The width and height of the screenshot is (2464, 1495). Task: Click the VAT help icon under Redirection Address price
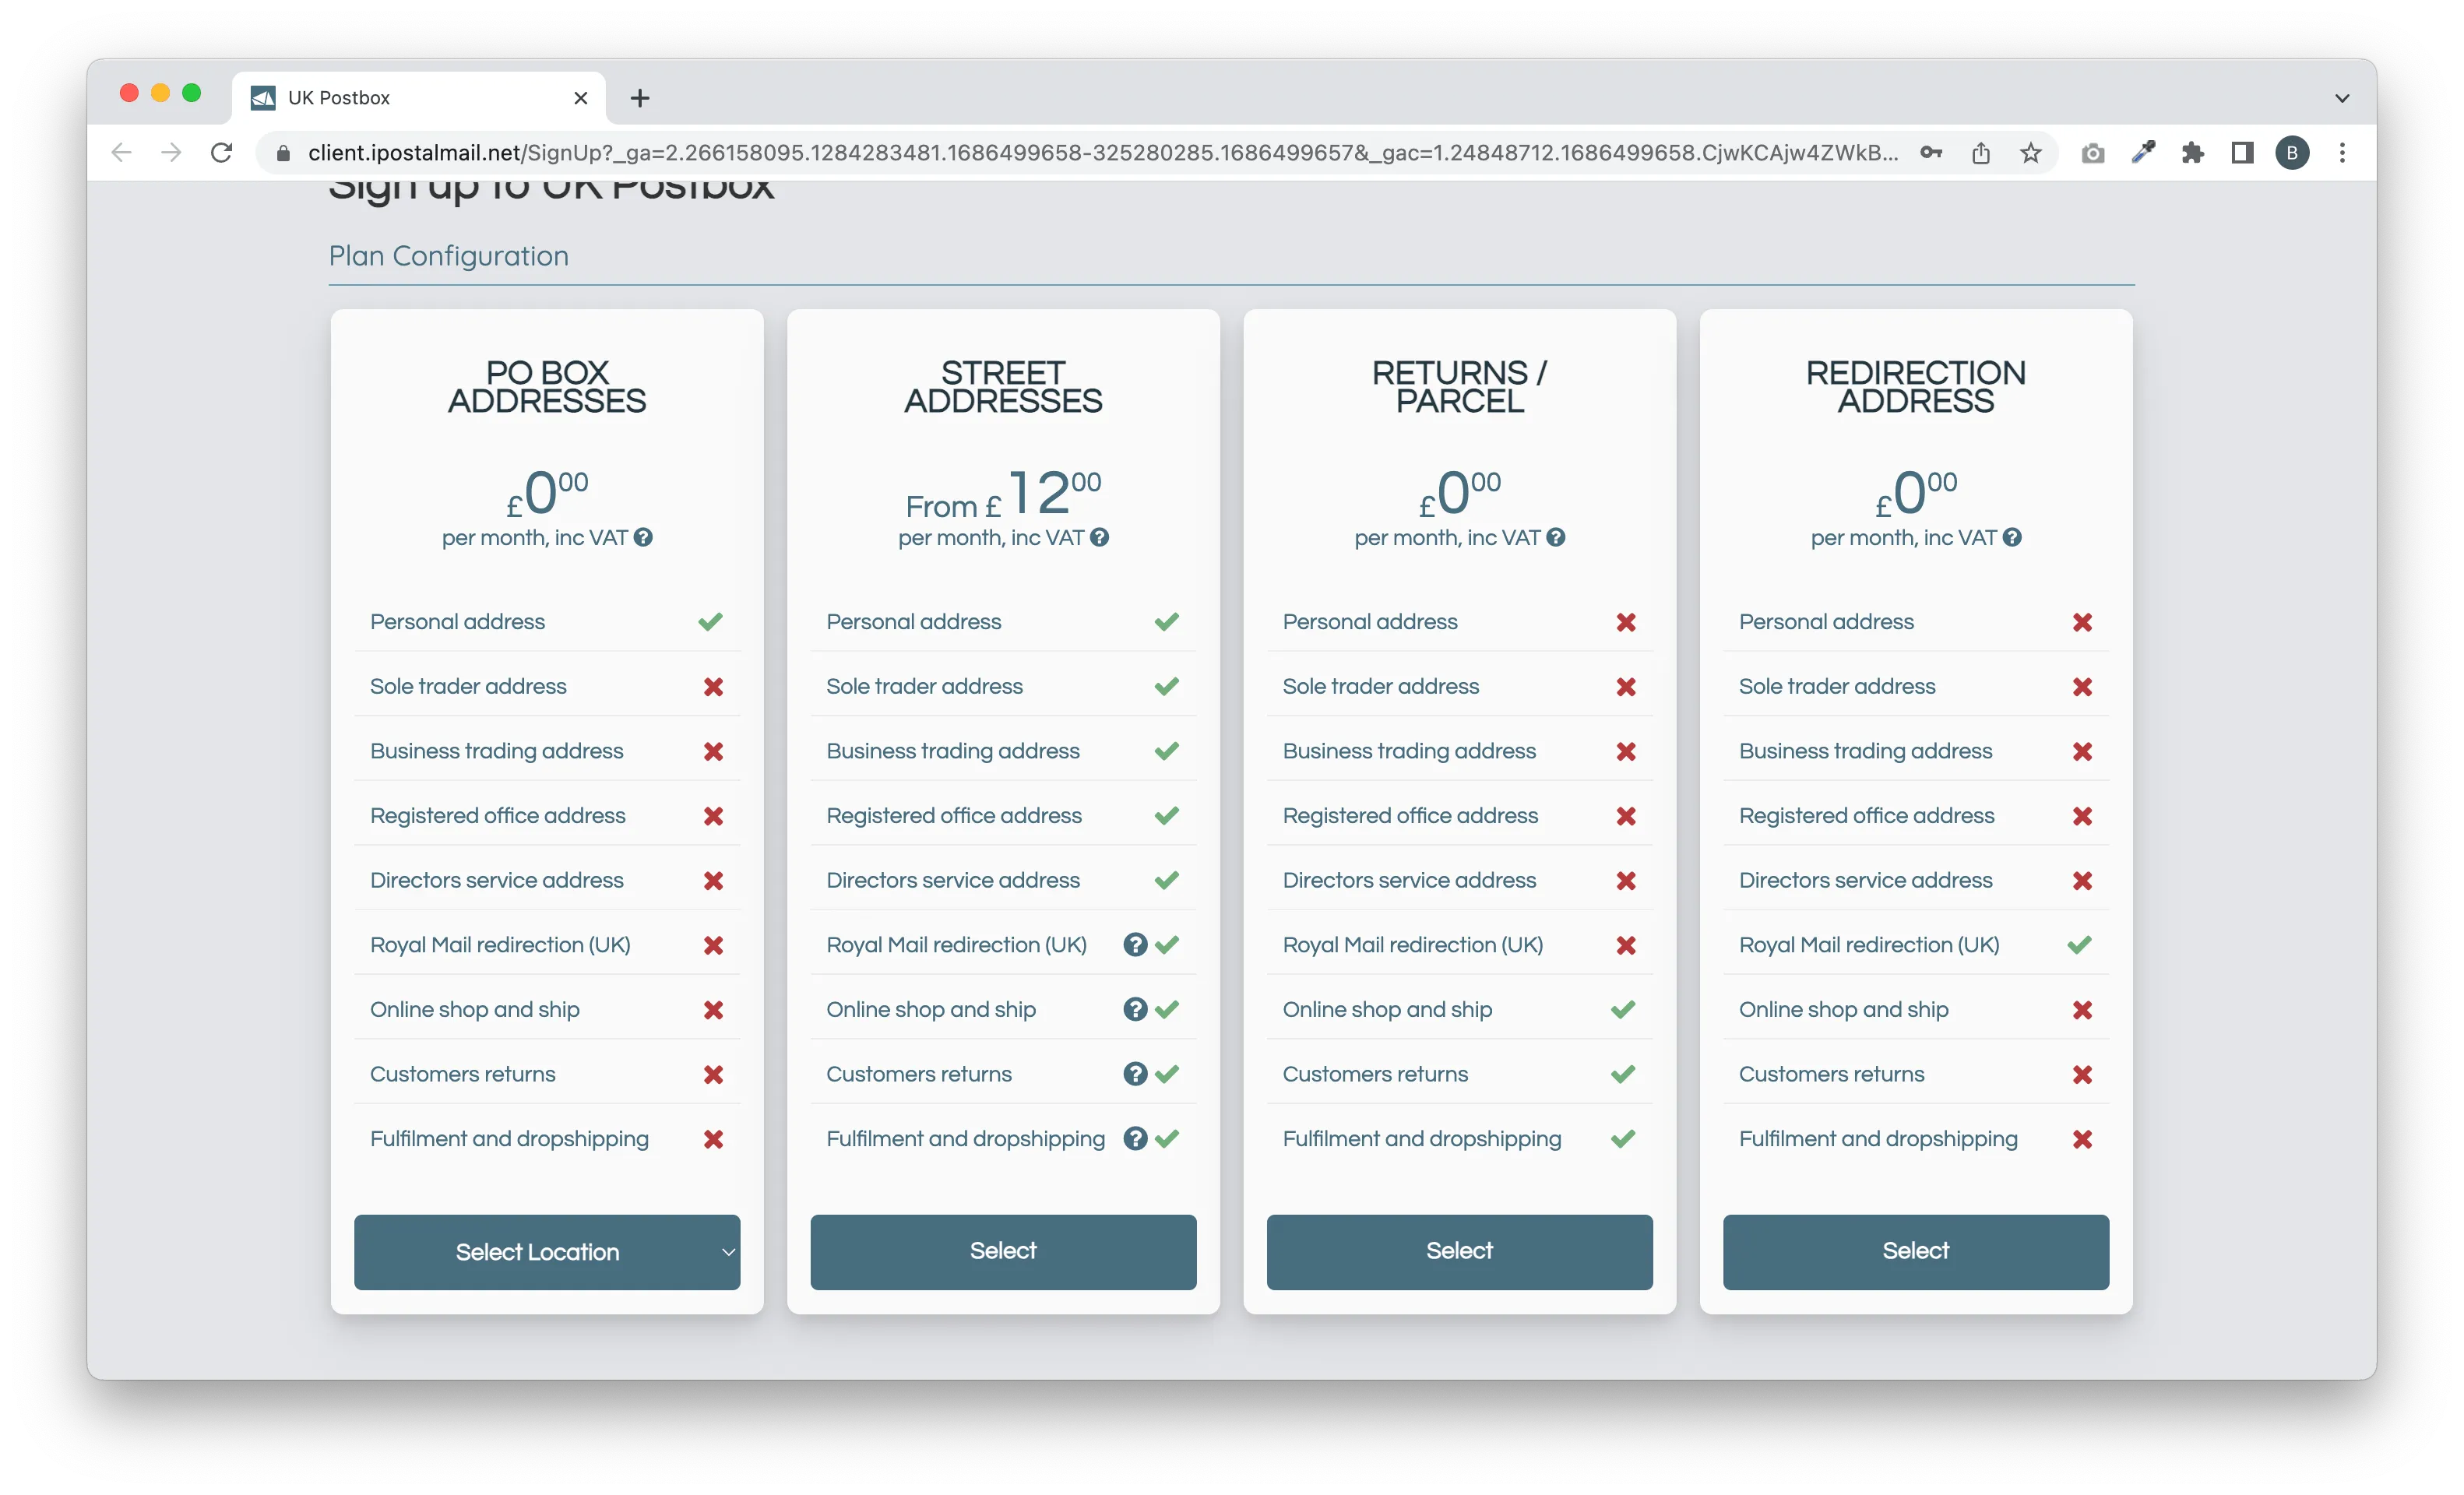pos(2012,537)
